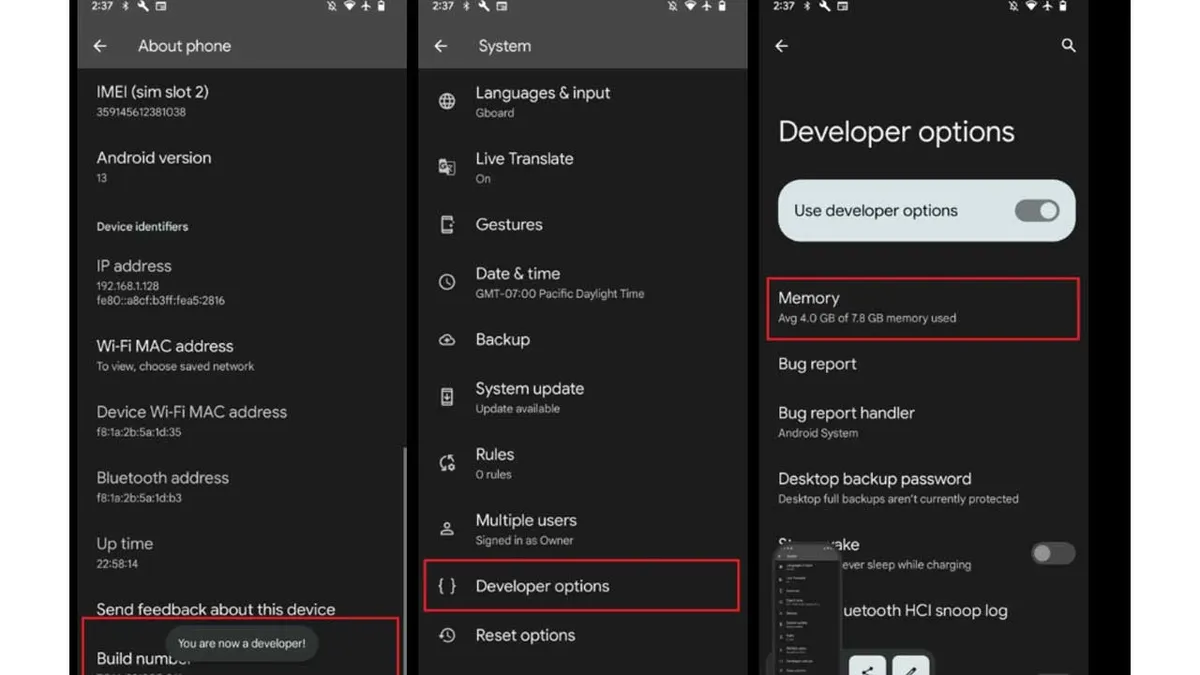Tap the Rules icon
The image size is (1200, 675).
click(447, 463)
